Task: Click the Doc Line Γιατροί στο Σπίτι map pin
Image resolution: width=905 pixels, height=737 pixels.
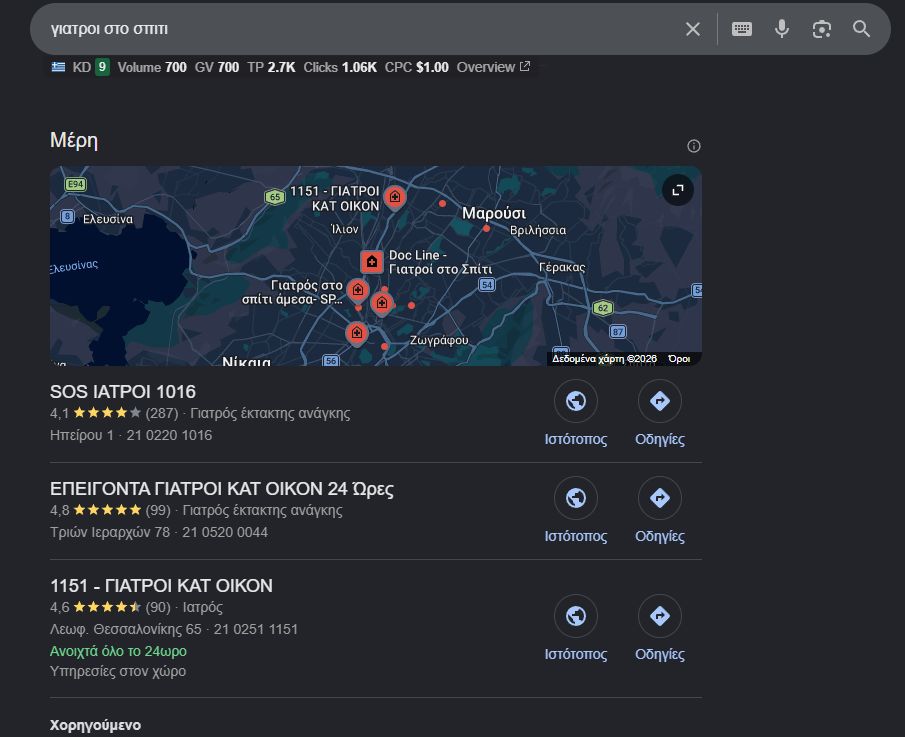Action: coord(372,262)
